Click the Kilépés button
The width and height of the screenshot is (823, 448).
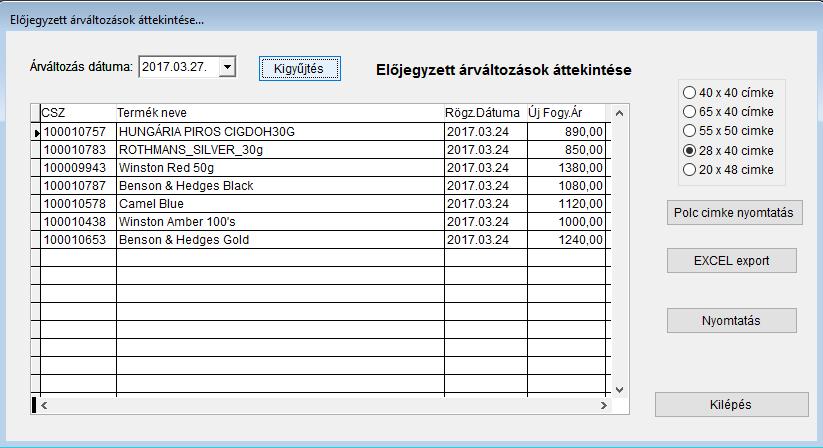click(731, 404)
